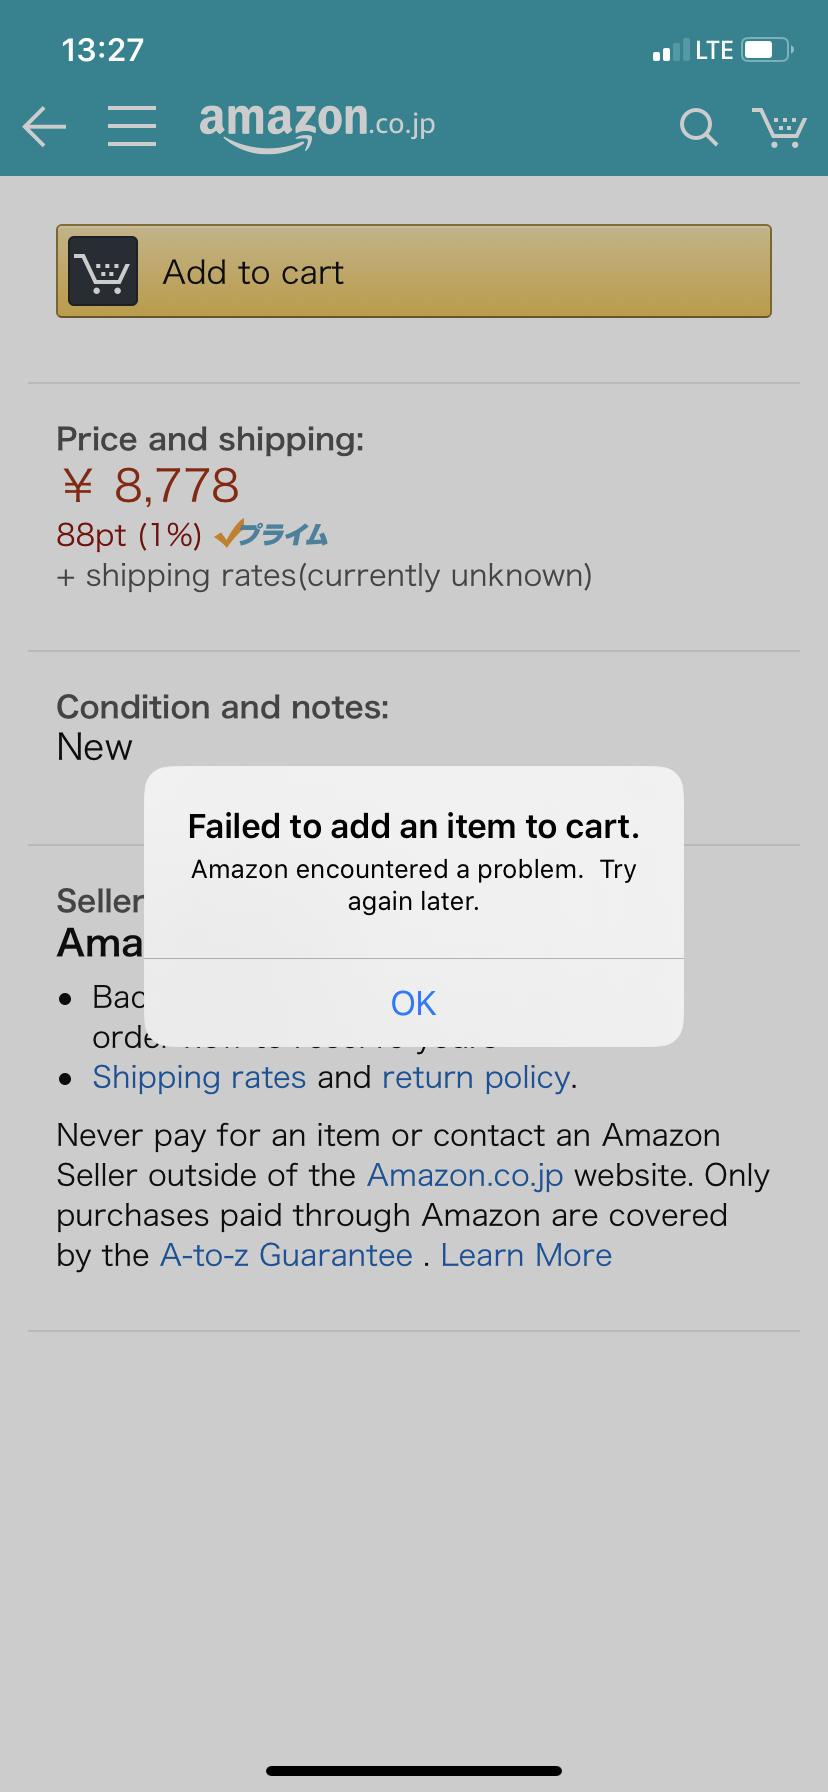
Task: Tap the back arrow in header
Action: click(44, 127)
